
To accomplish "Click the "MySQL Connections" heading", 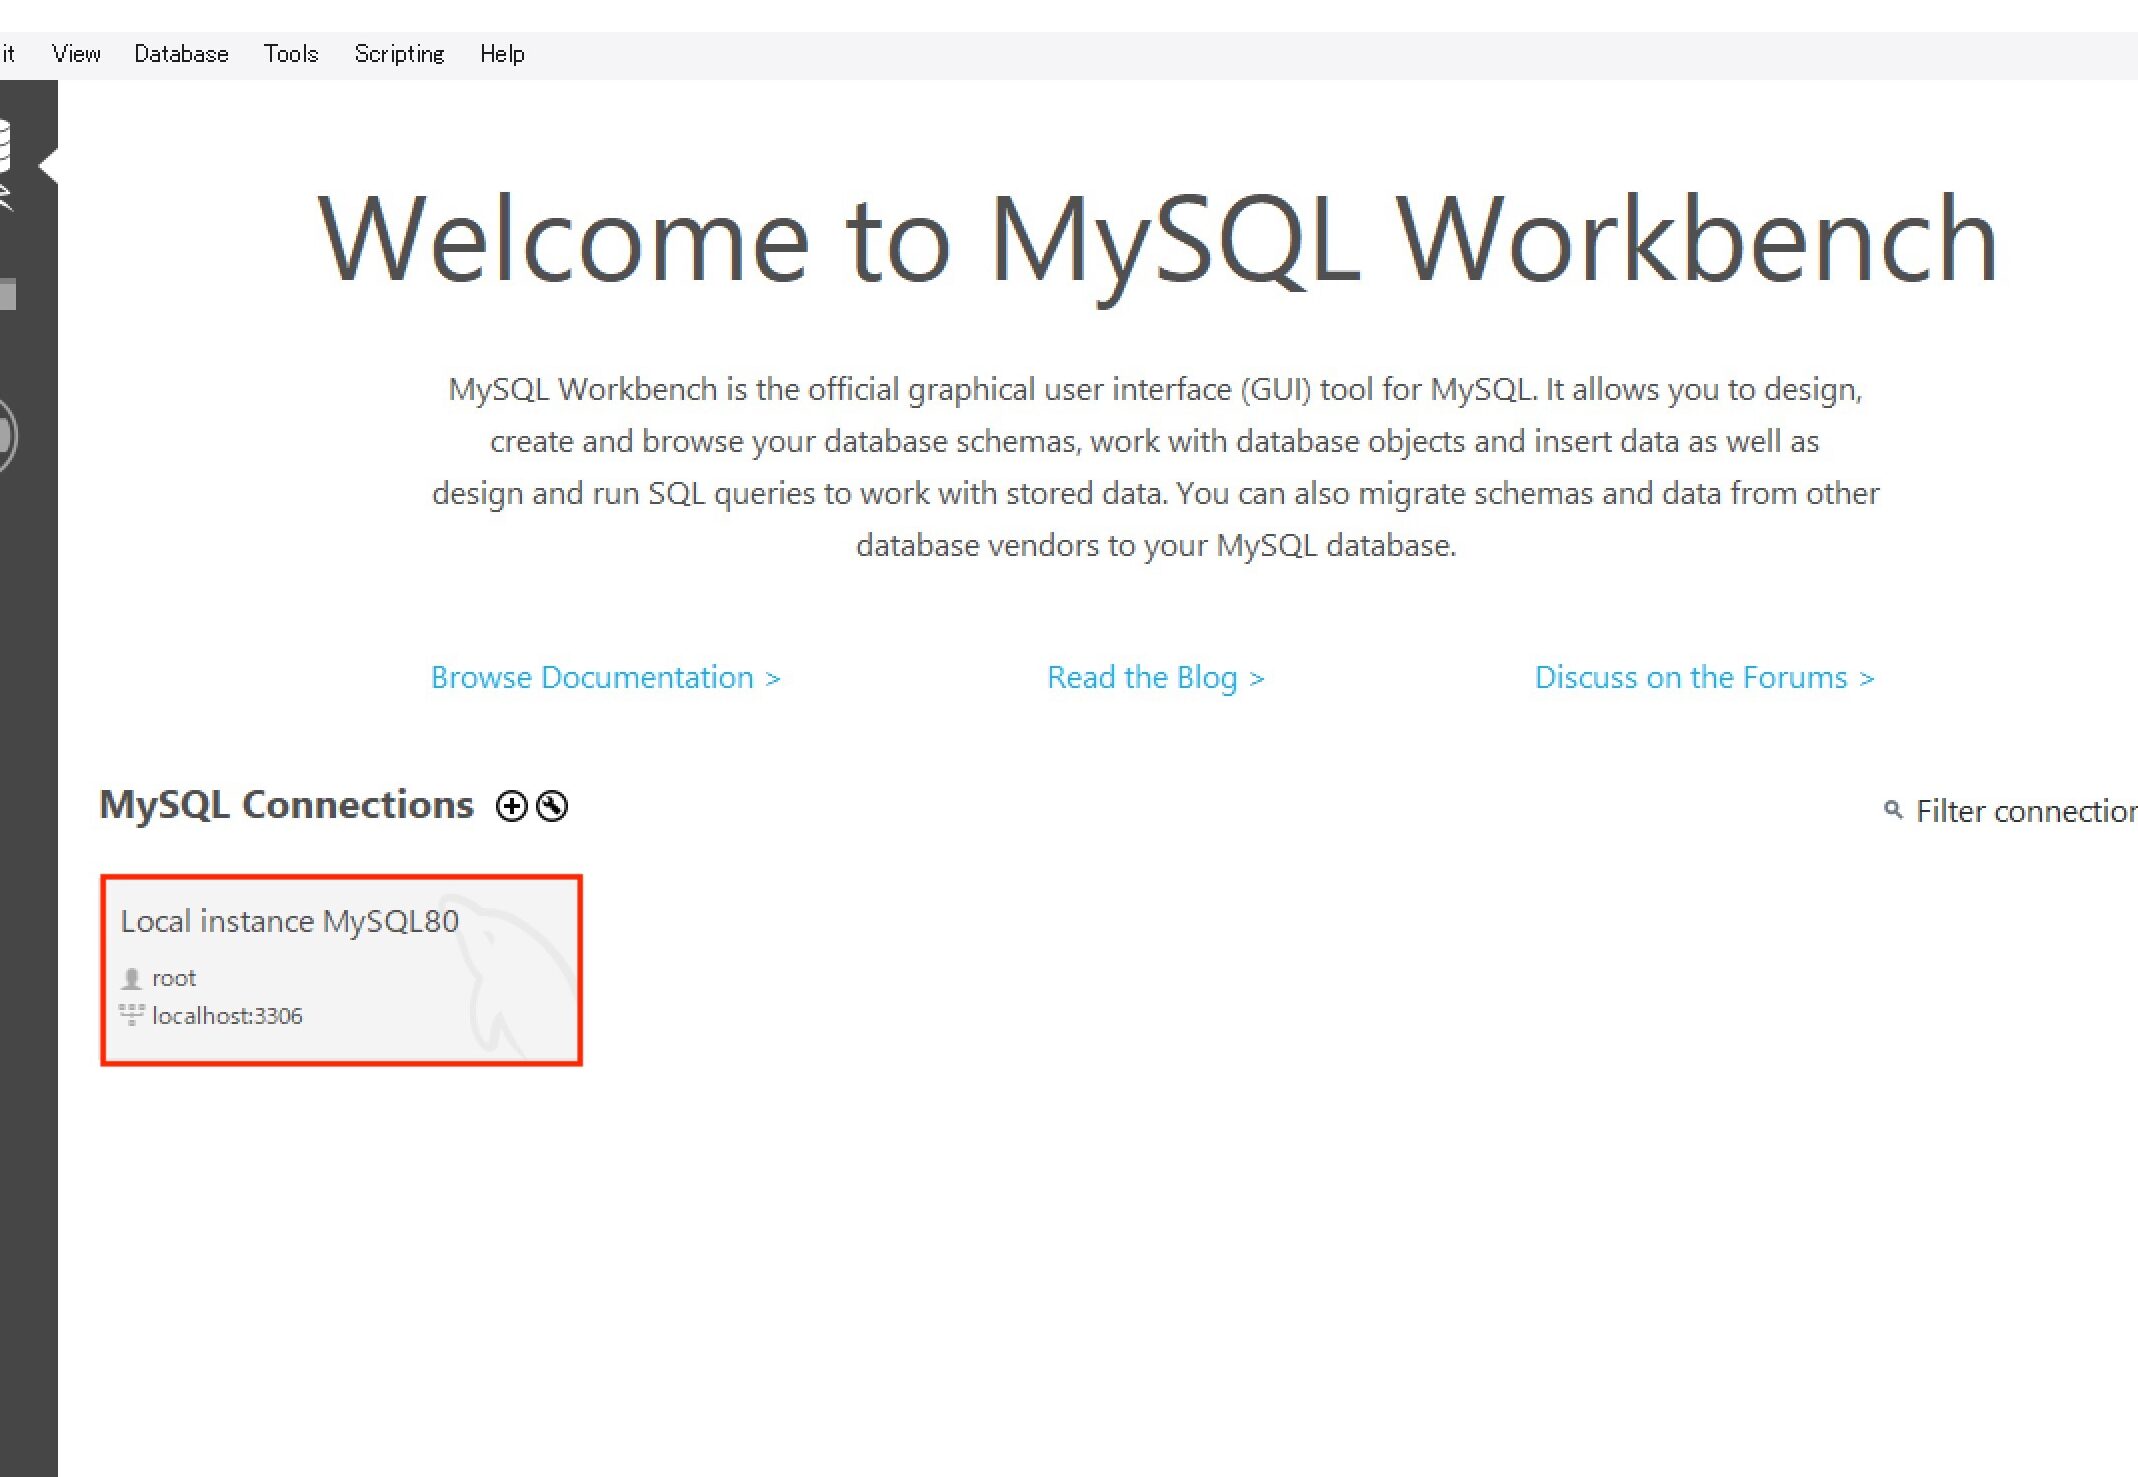I will (286, 805).
